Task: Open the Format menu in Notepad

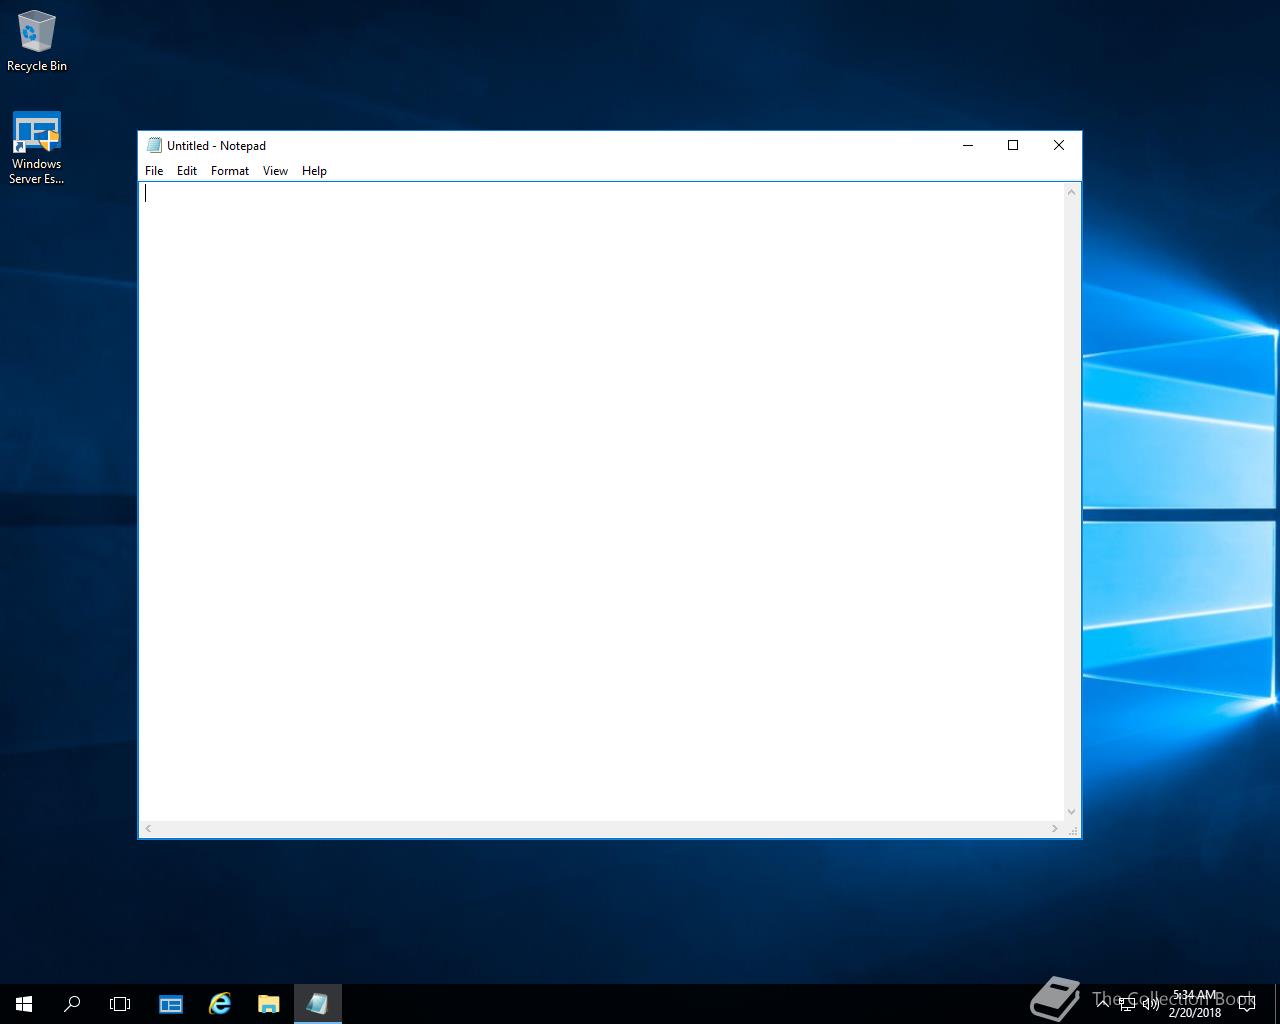Action: [229, 171]
